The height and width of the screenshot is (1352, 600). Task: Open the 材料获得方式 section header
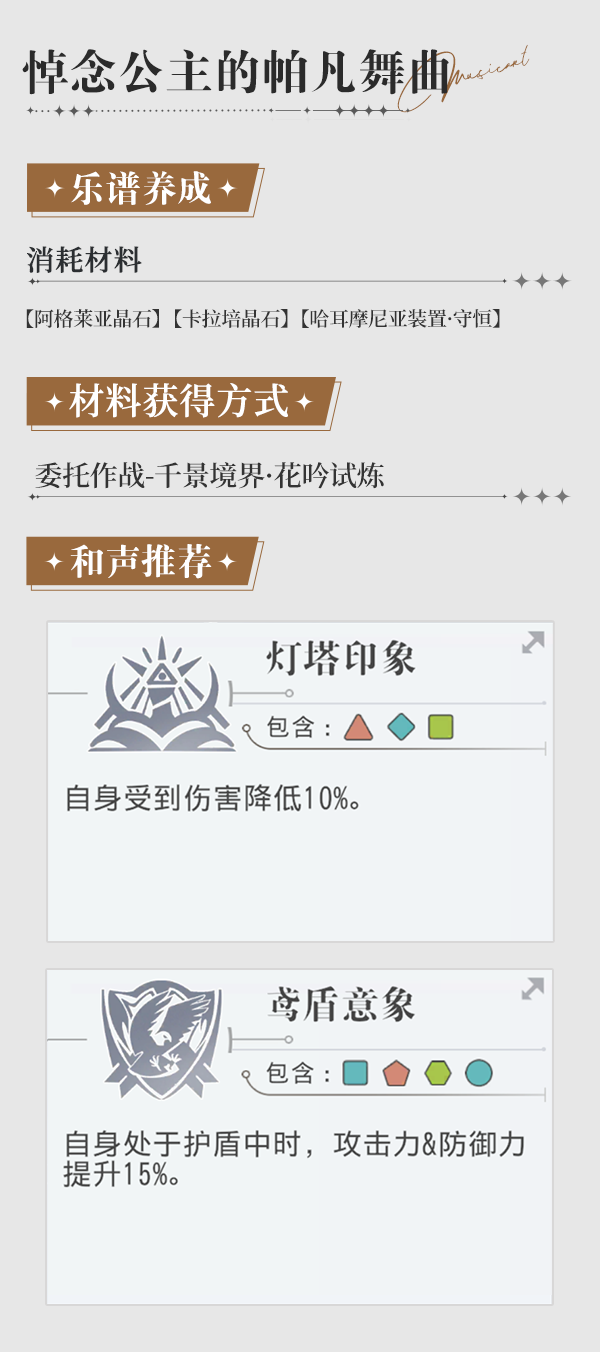point(180,402)
